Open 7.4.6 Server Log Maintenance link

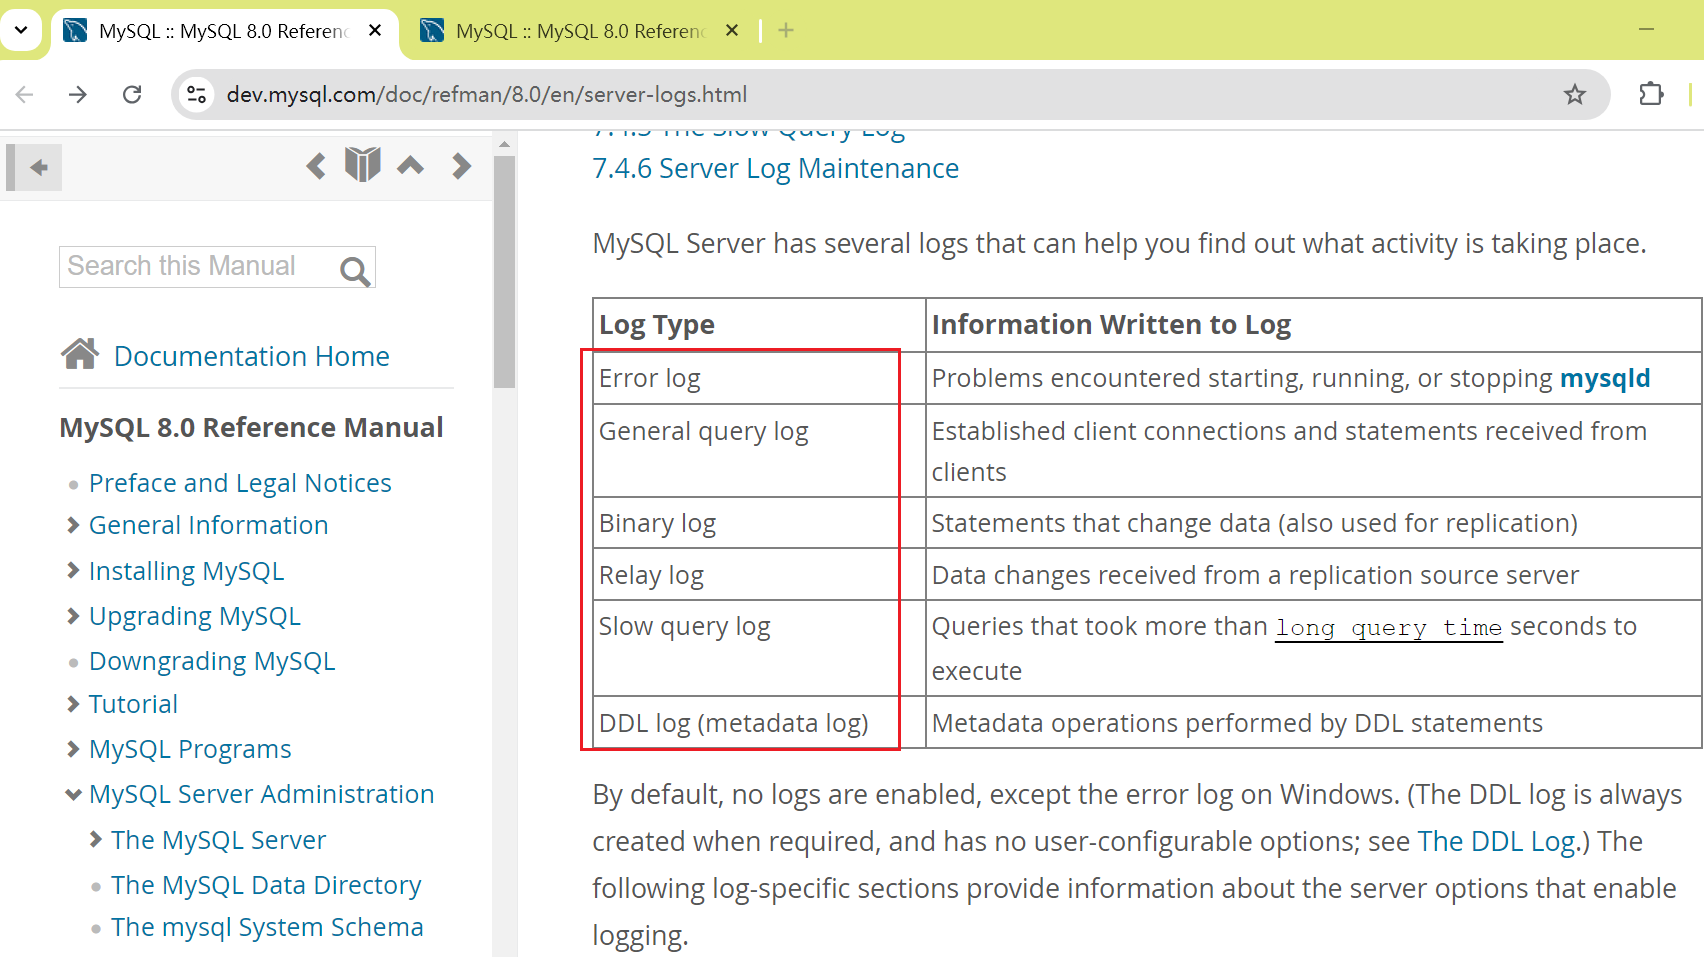775,168
